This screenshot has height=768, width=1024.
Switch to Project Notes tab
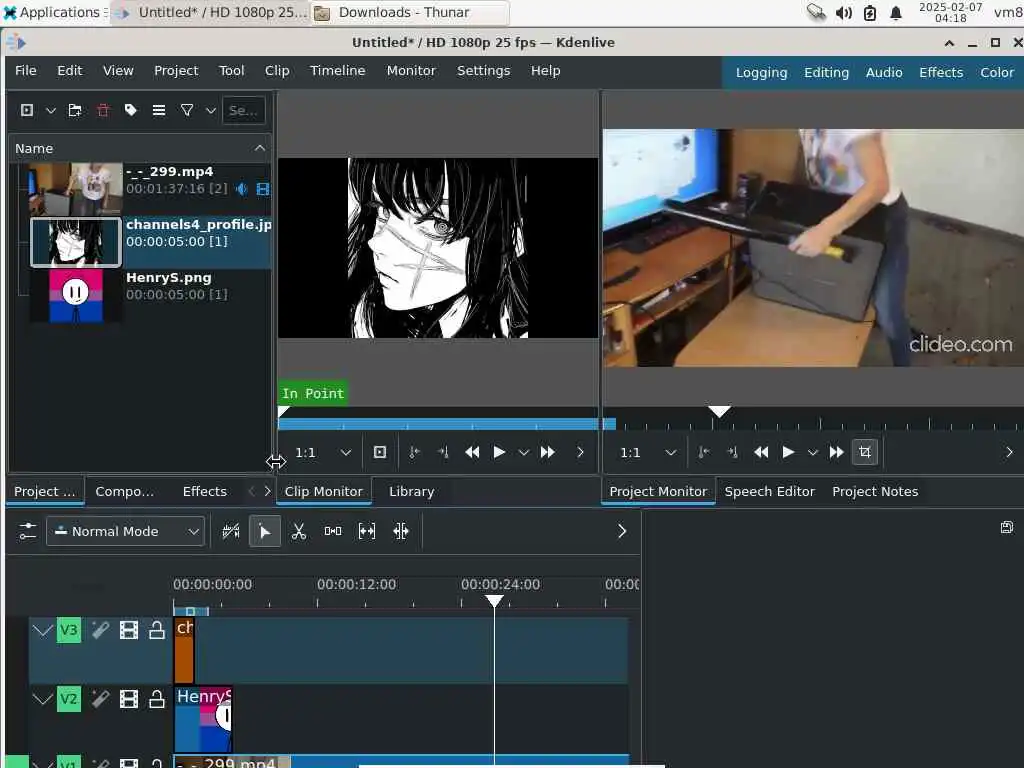click(x=875, y=492)
